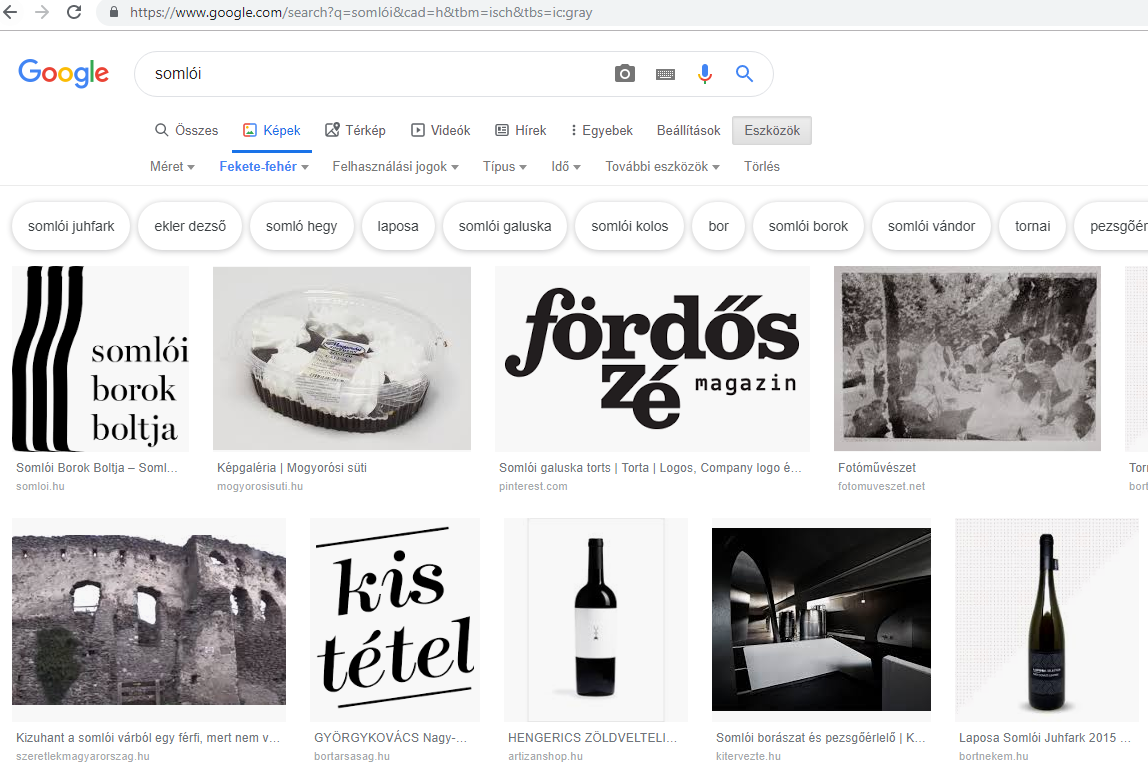1148x781 pixels.
Task: Expand Felhasználási jogok dropdown
Action: 395,166
